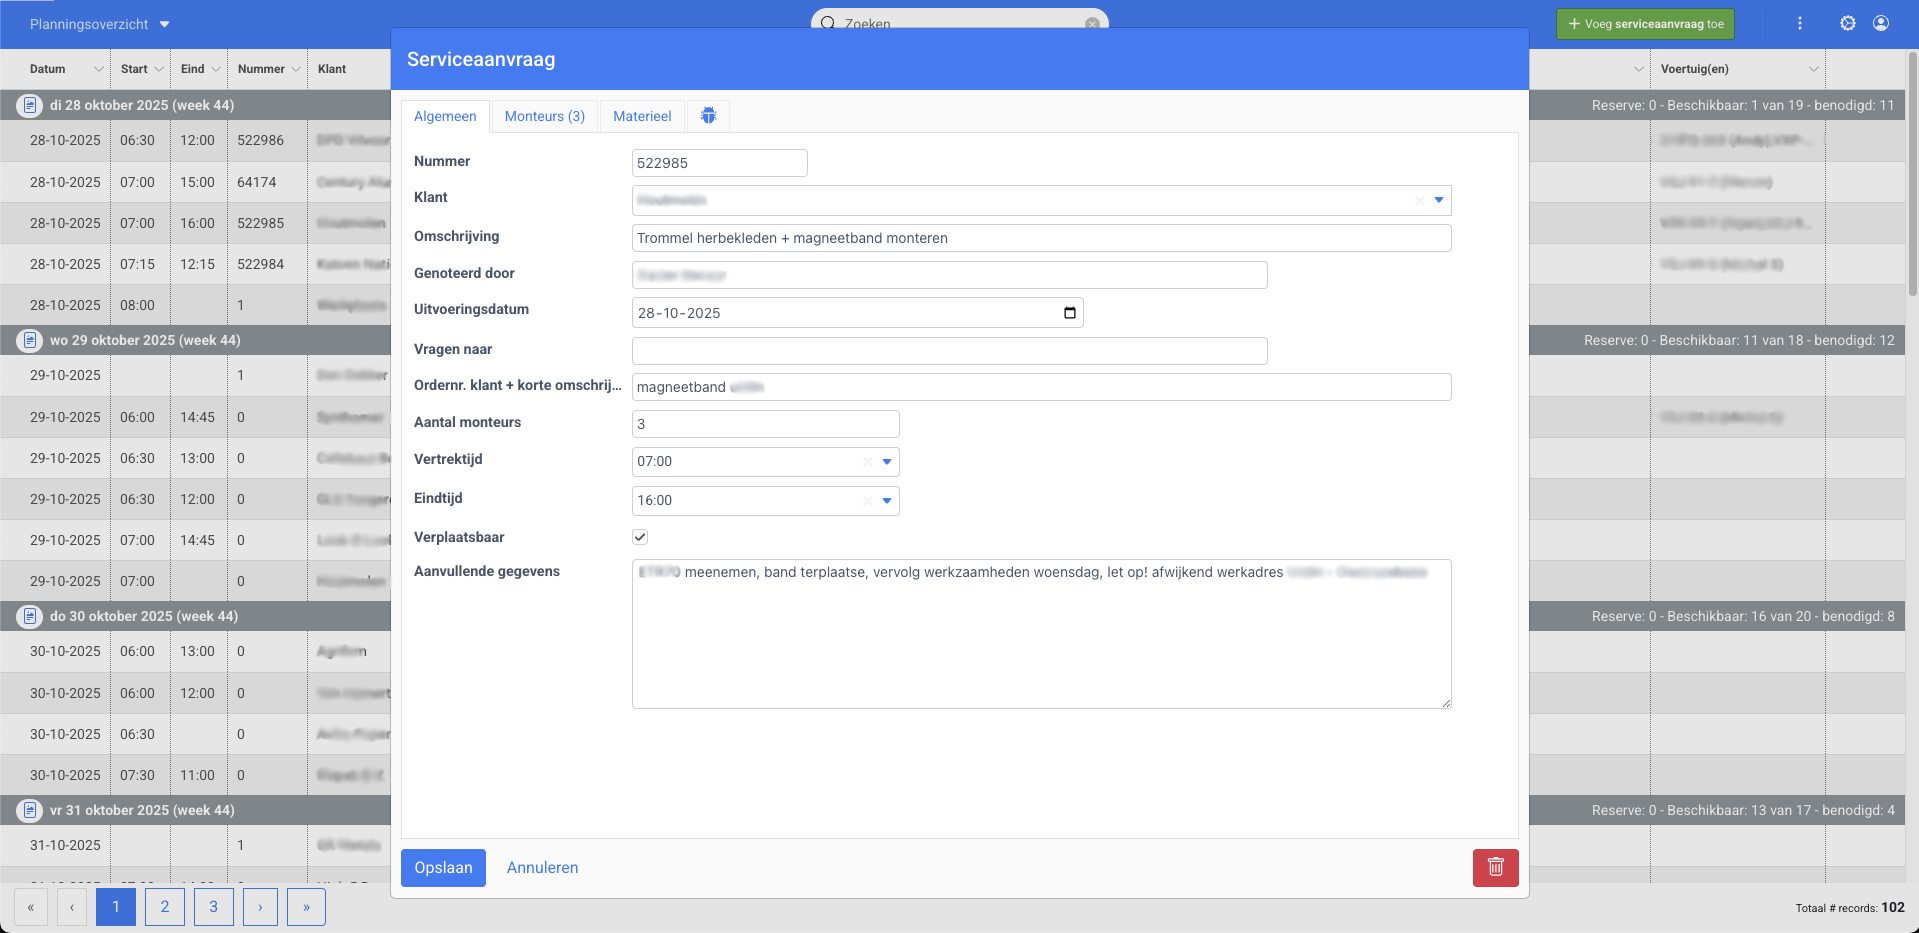This screenshot has width=1919, height=933.
Task: Click the document icon for do 30 oktober
Action: pyautogui.click(x=30, y=616)
